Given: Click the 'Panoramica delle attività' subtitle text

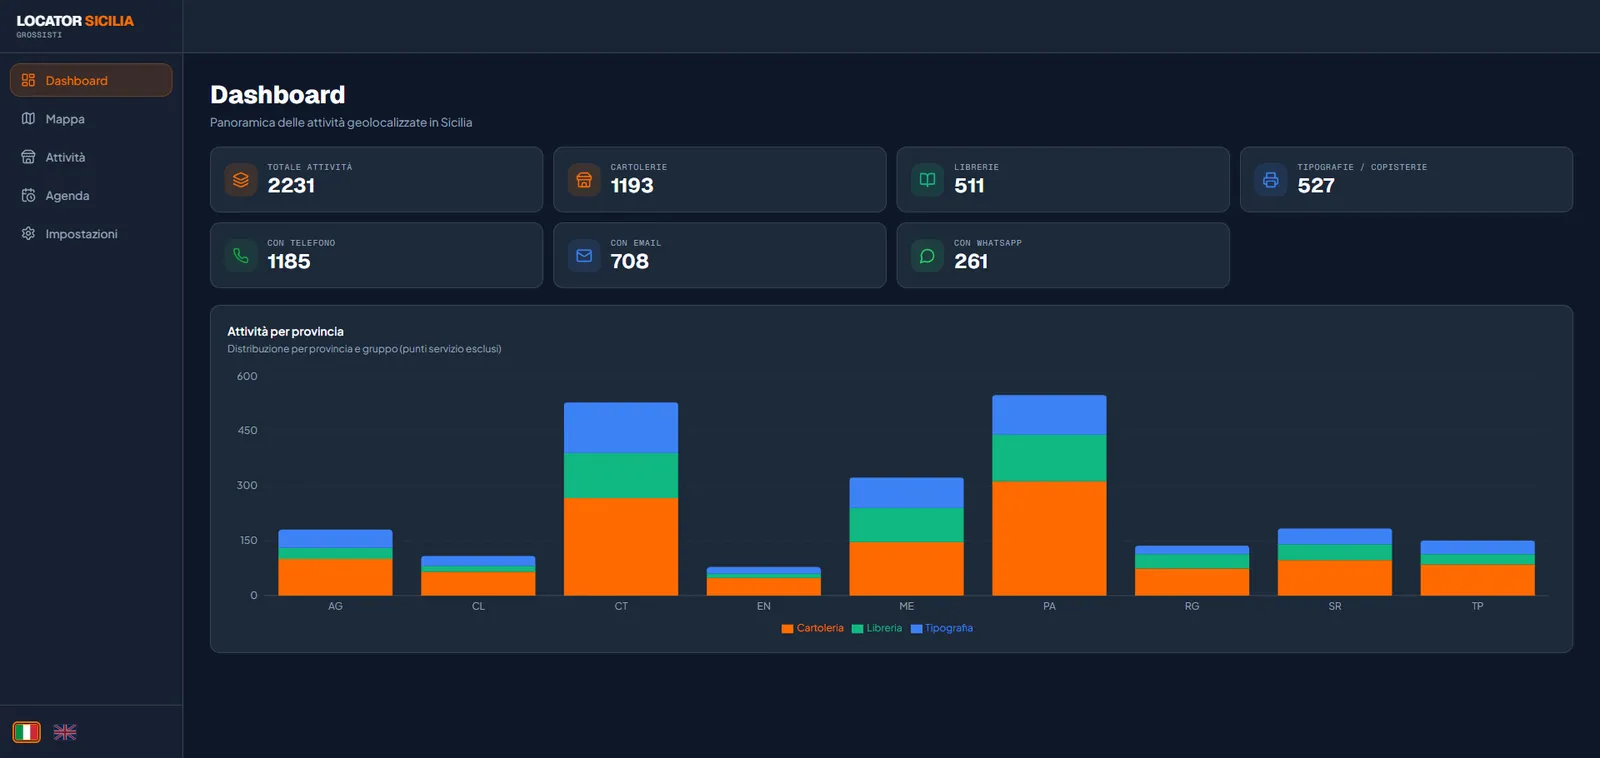Looking at the screenshot, I should pyautogui.click(x=341, y=122).
